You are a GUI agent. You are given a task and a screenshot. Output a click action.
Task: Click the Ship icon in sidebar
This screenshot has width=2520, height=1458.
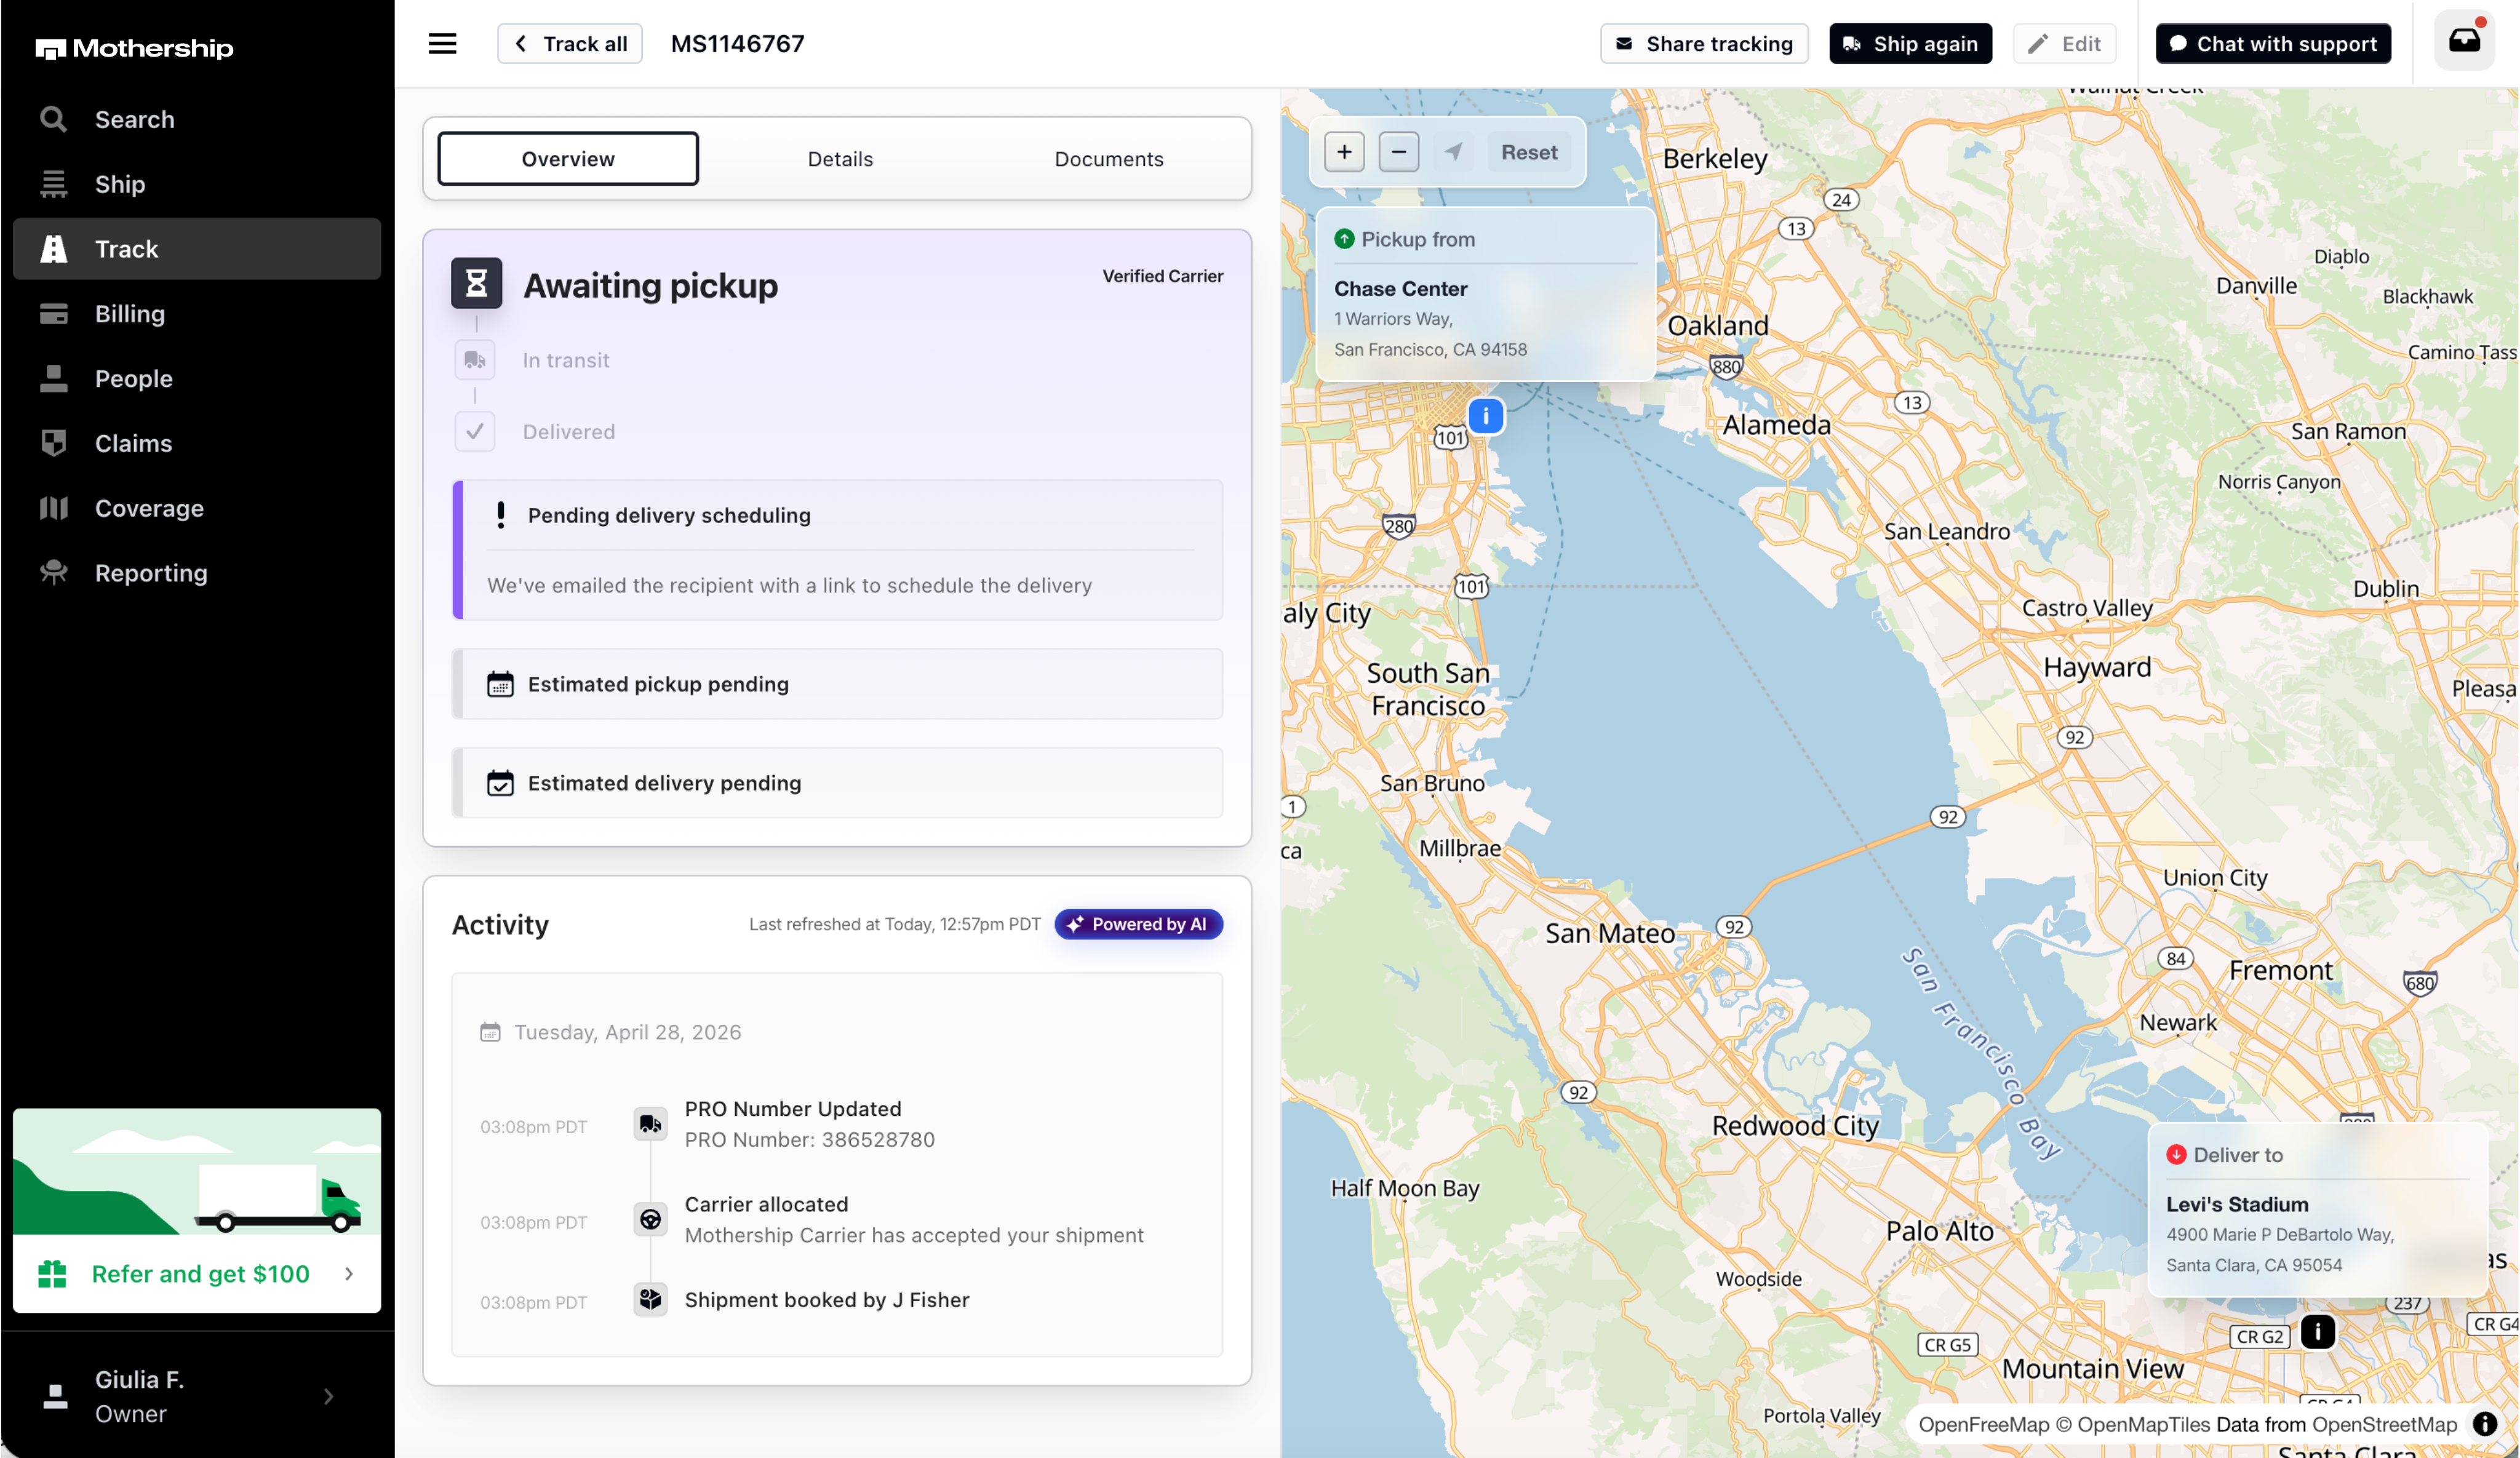pos(53,184)
